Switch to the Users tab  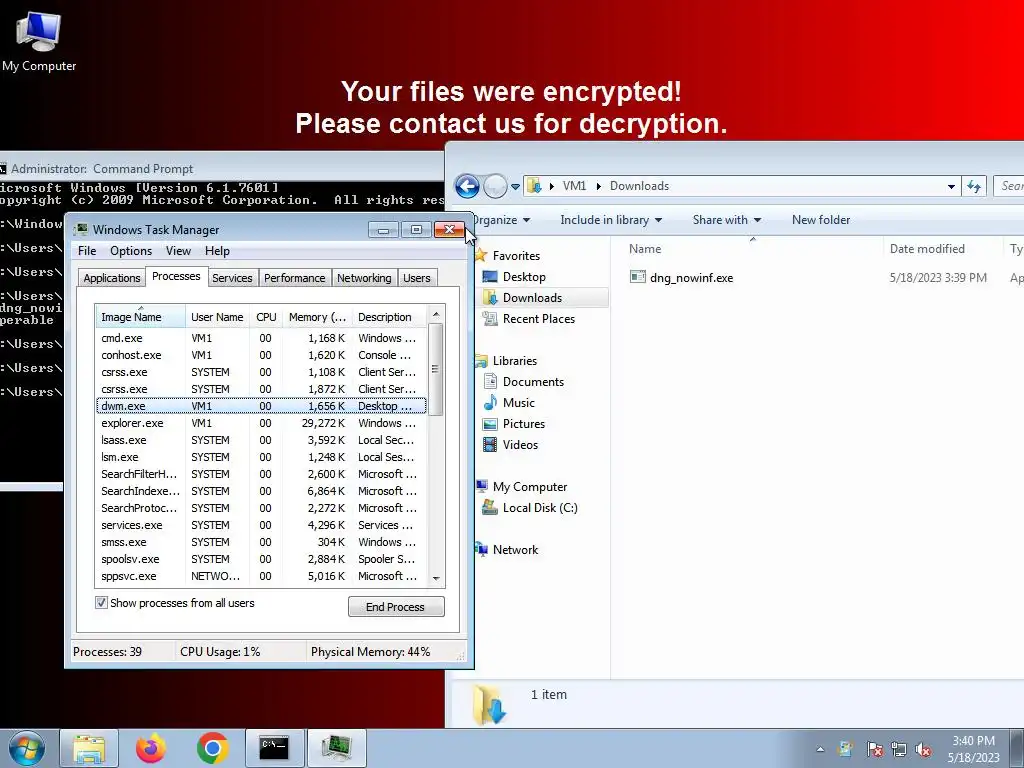[417, 278]
